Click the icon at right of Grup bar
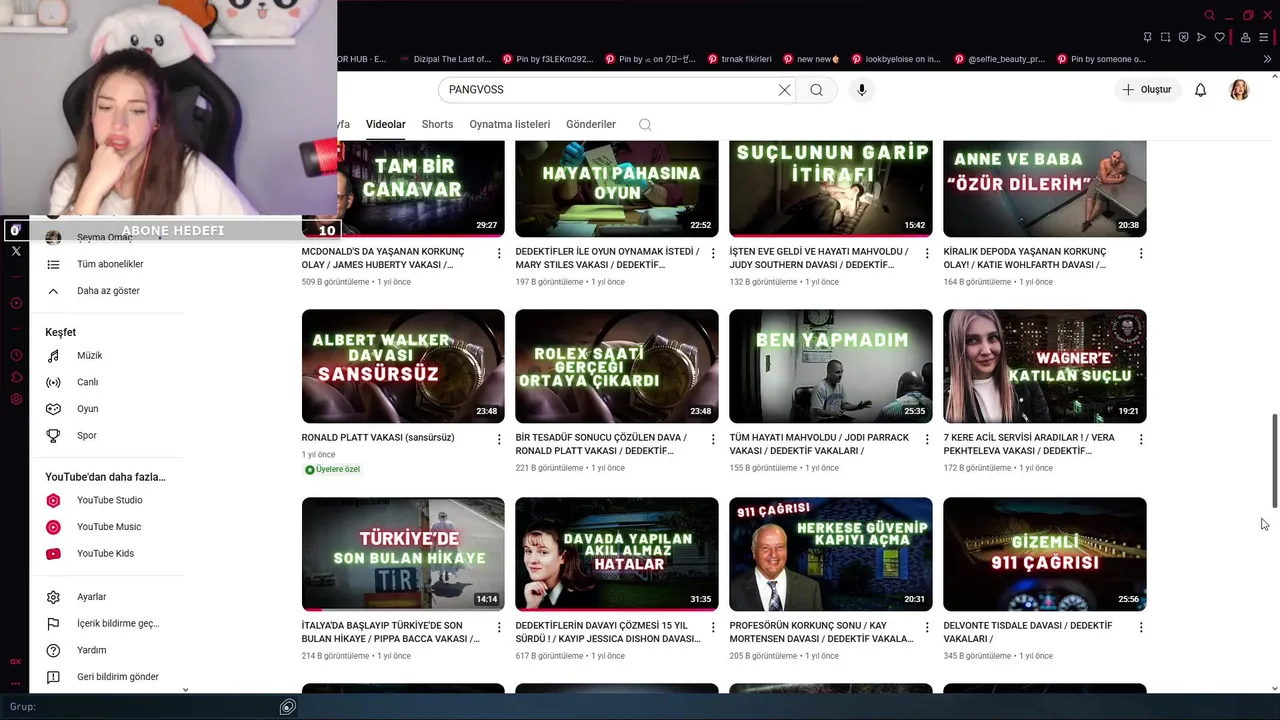Image resolution: width=1280 pixels, height=720 pixels. click(288, 707)
